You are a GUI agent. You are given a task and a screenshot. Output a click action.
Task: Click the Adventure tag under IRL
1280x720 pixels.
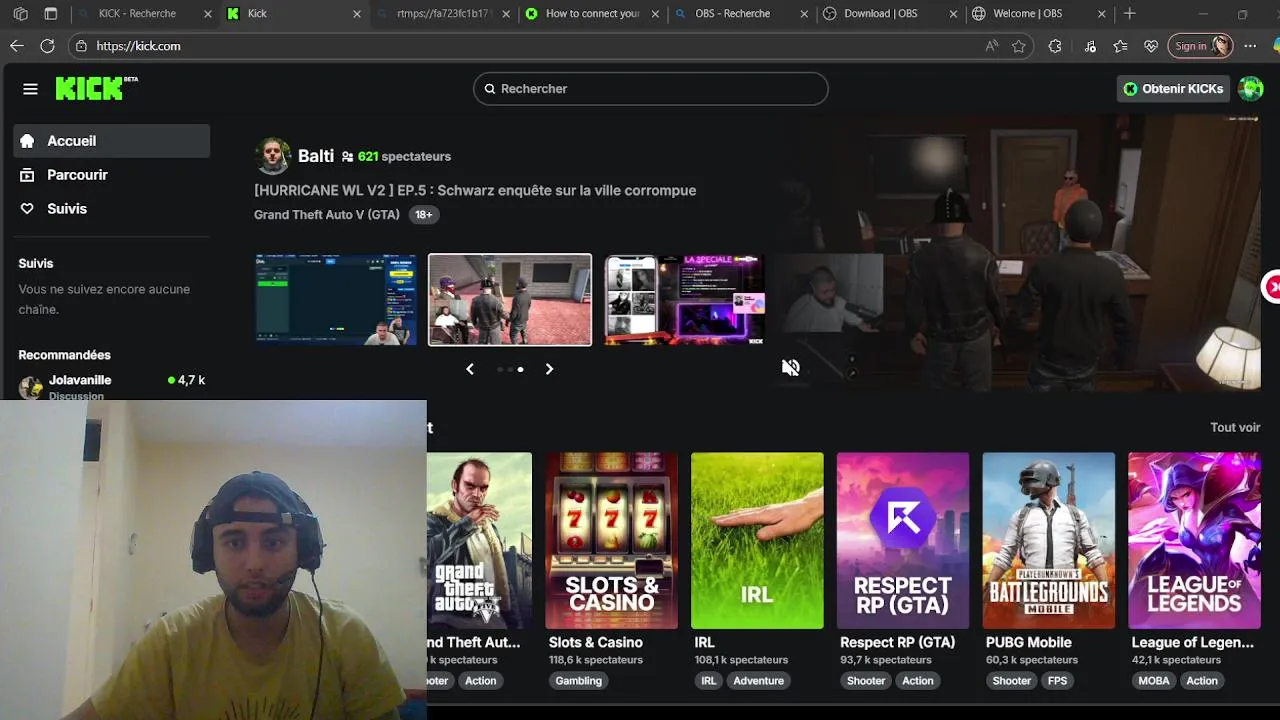(x=759, y=681)
